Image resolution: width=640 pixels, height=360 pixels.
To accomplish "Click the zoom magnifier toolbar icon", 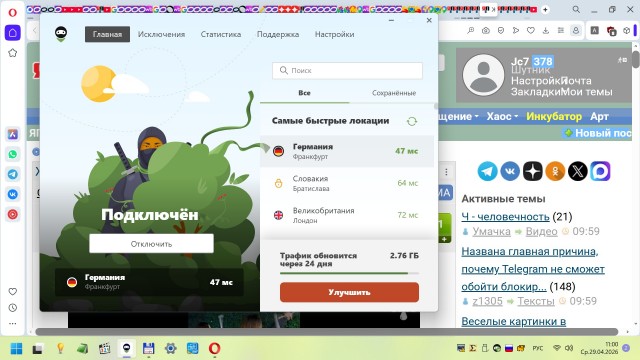I will click(x=471, y=31).
